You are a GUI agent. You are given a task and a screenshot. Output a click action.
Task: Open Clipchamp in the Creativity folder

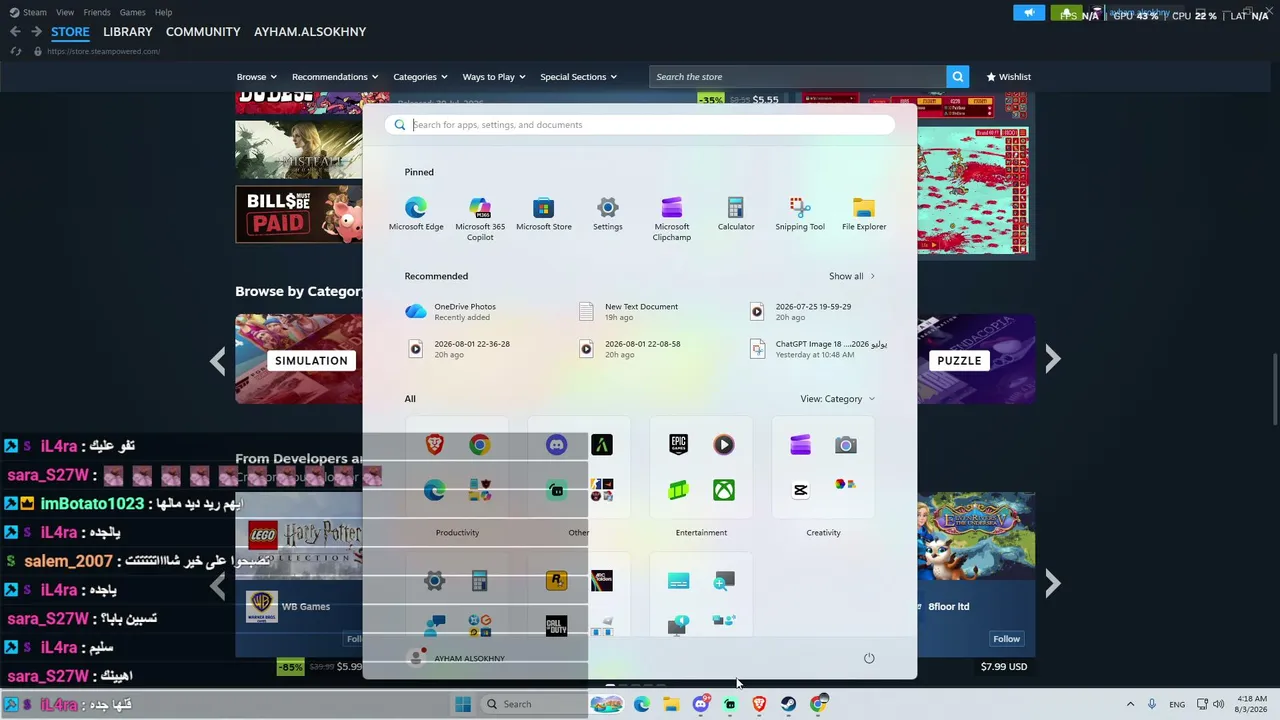(x=800, y=445)
